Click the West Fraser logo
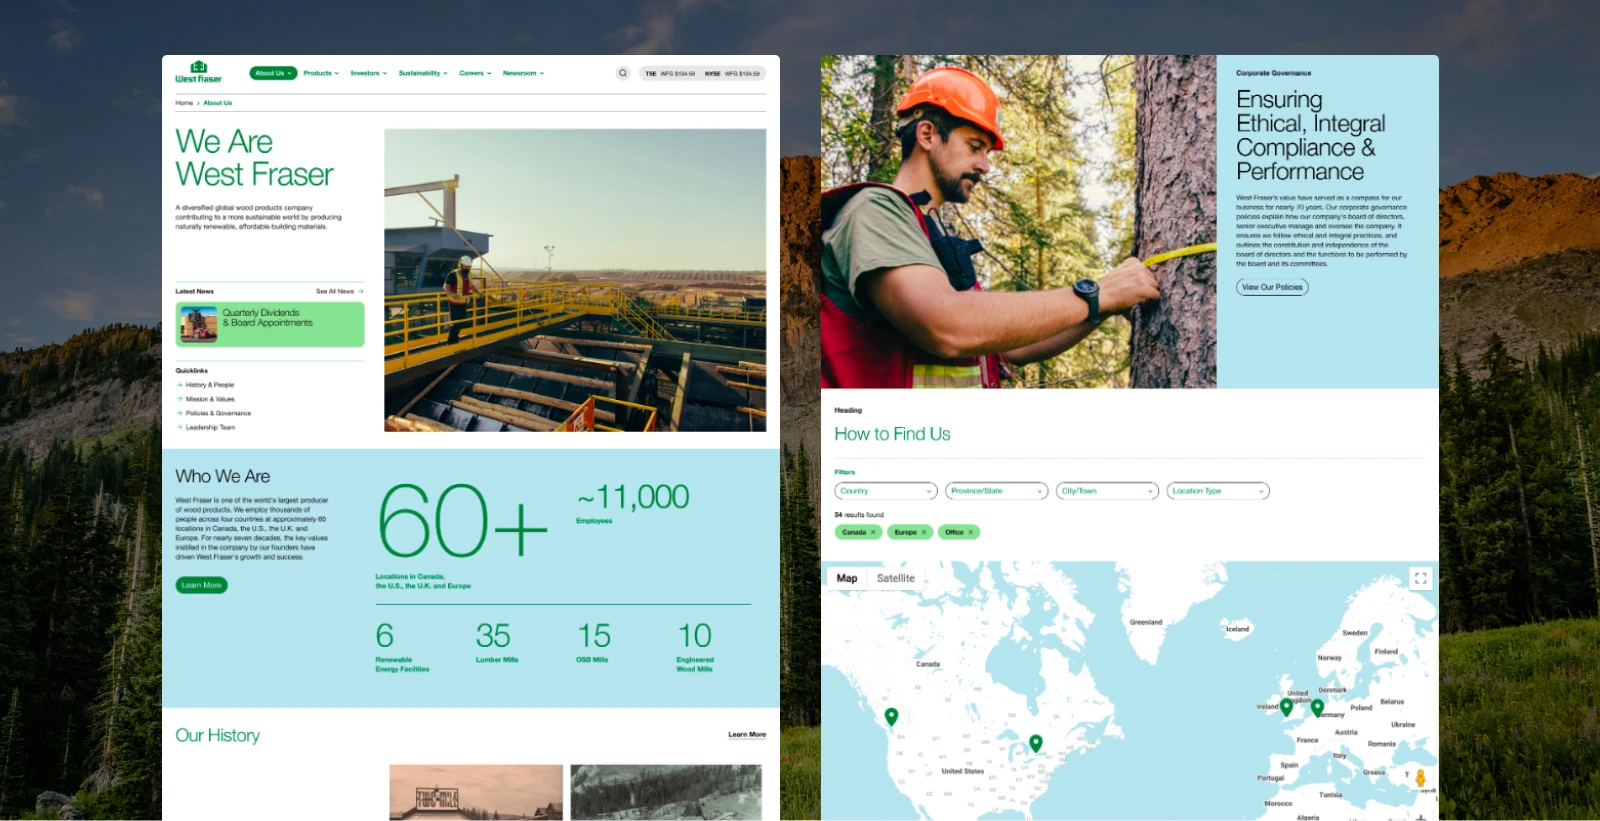 click(x=198, y=72)
